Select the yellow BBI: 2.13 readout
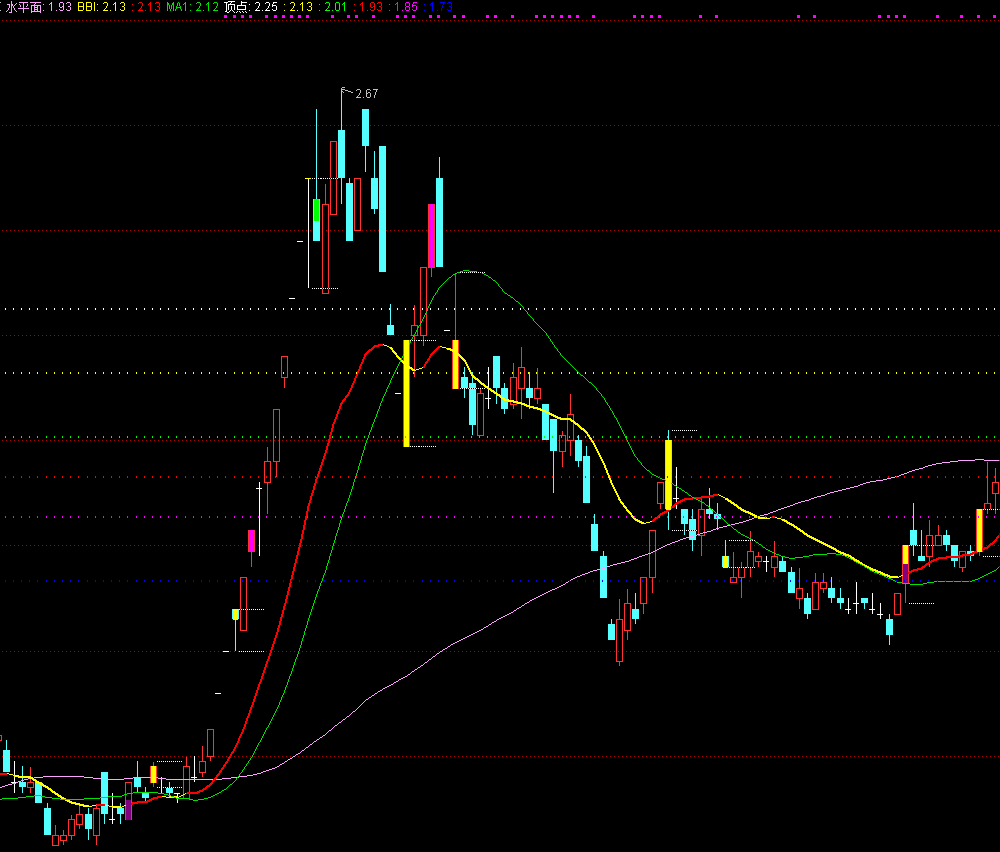The height and width of the screenshot is (852, 1000). click(x=101, y=7)
